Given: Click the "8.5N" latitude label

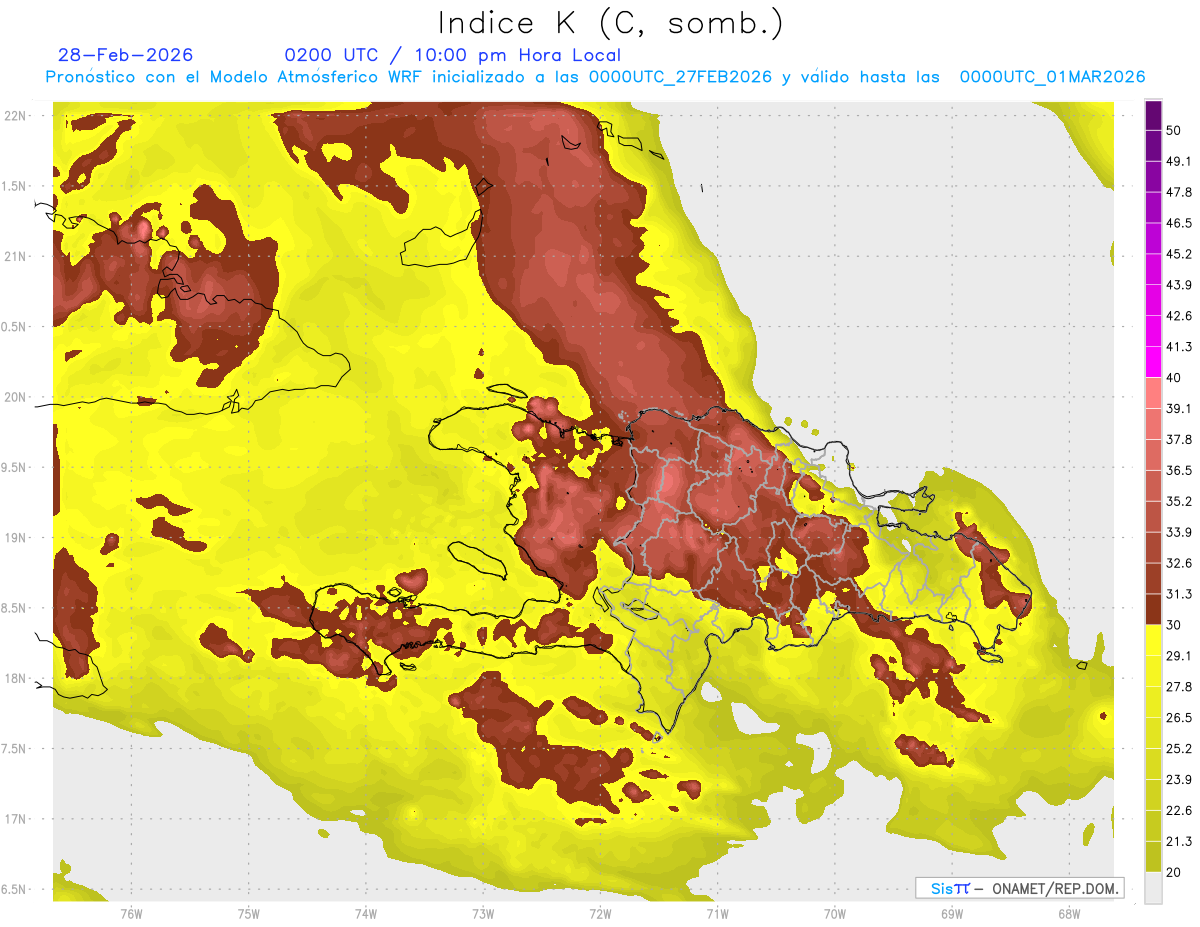Looking at the screenshot, I should tap(15, 608).
